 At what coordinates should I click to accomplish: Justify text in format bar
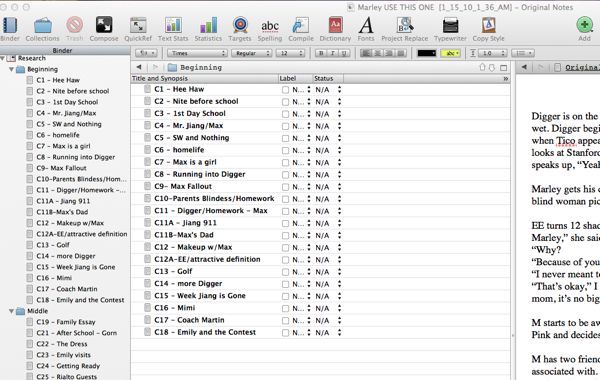[401, 53]
